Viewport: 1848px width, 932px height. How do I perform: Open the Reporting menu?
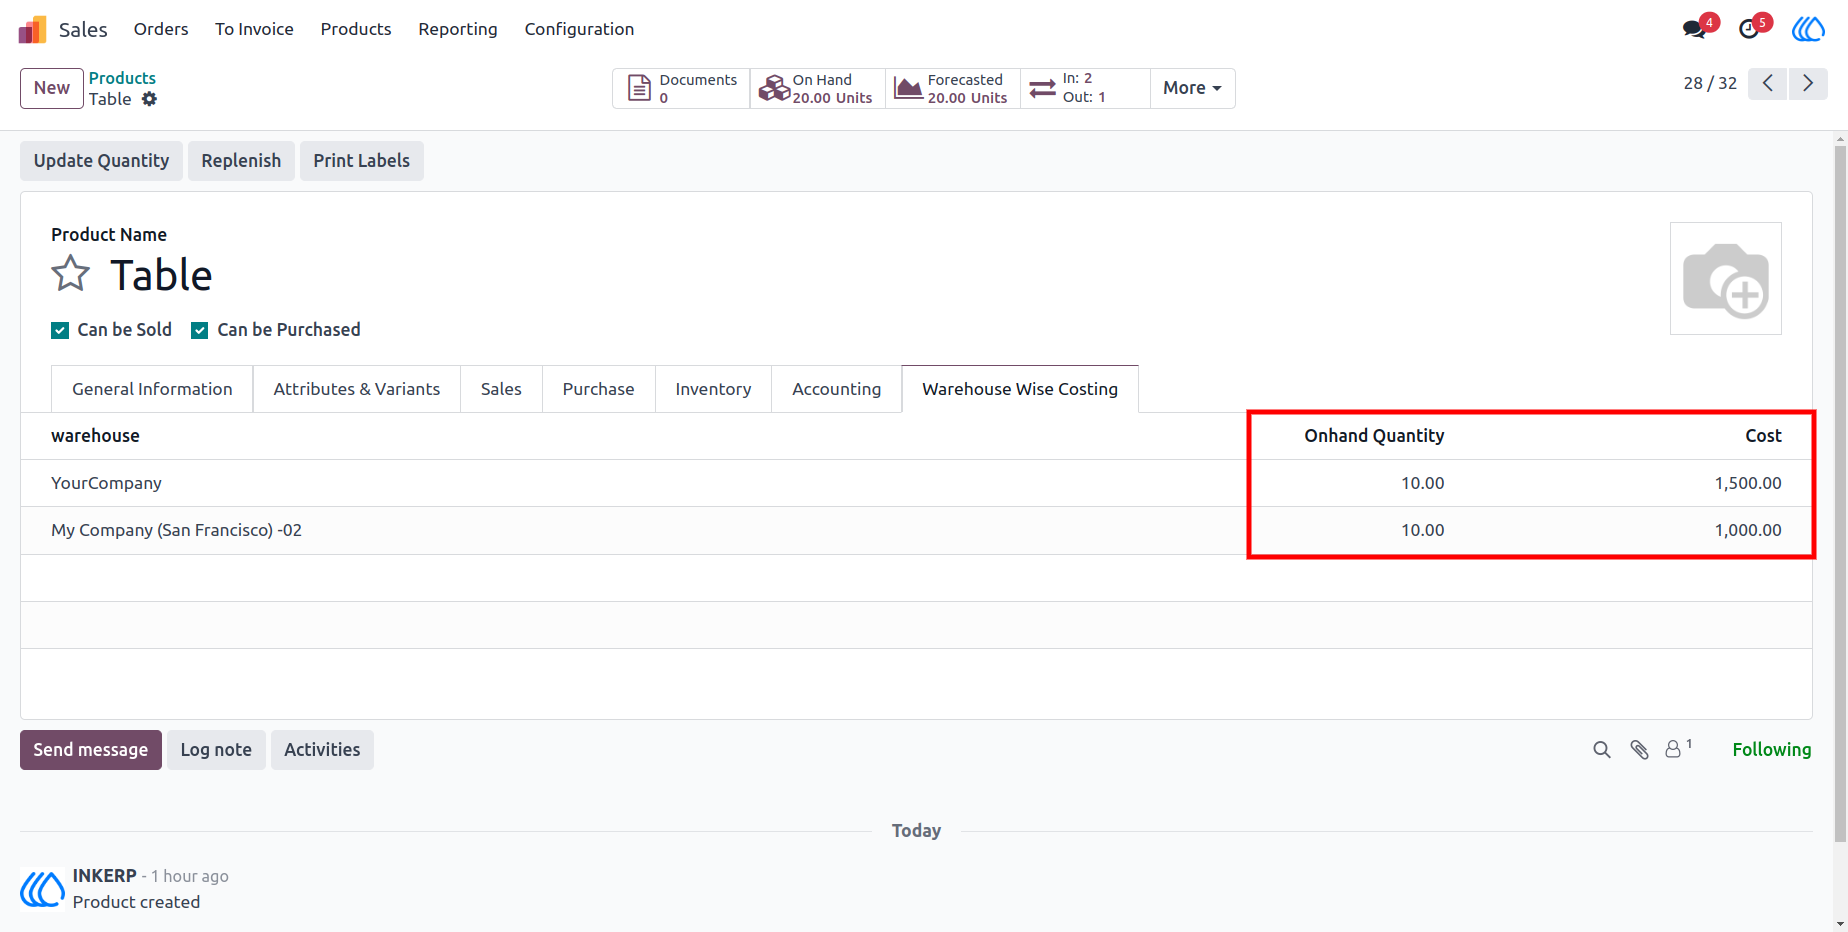[458, 29]
